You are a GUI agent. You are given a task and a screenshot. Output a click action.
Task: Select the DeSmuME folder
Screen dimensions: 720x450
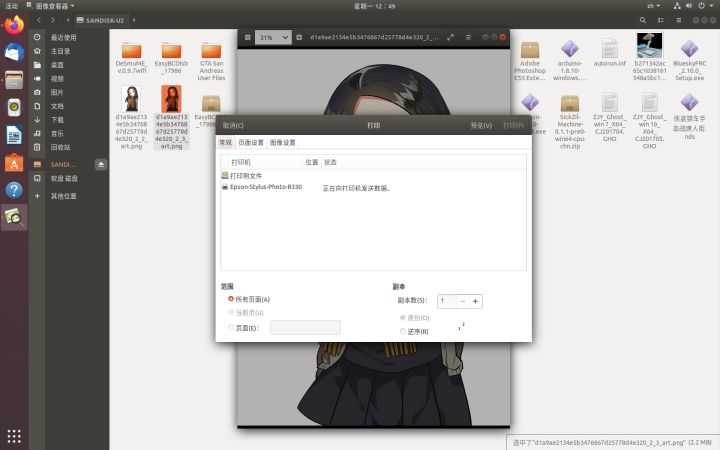[x=131, y=57]
